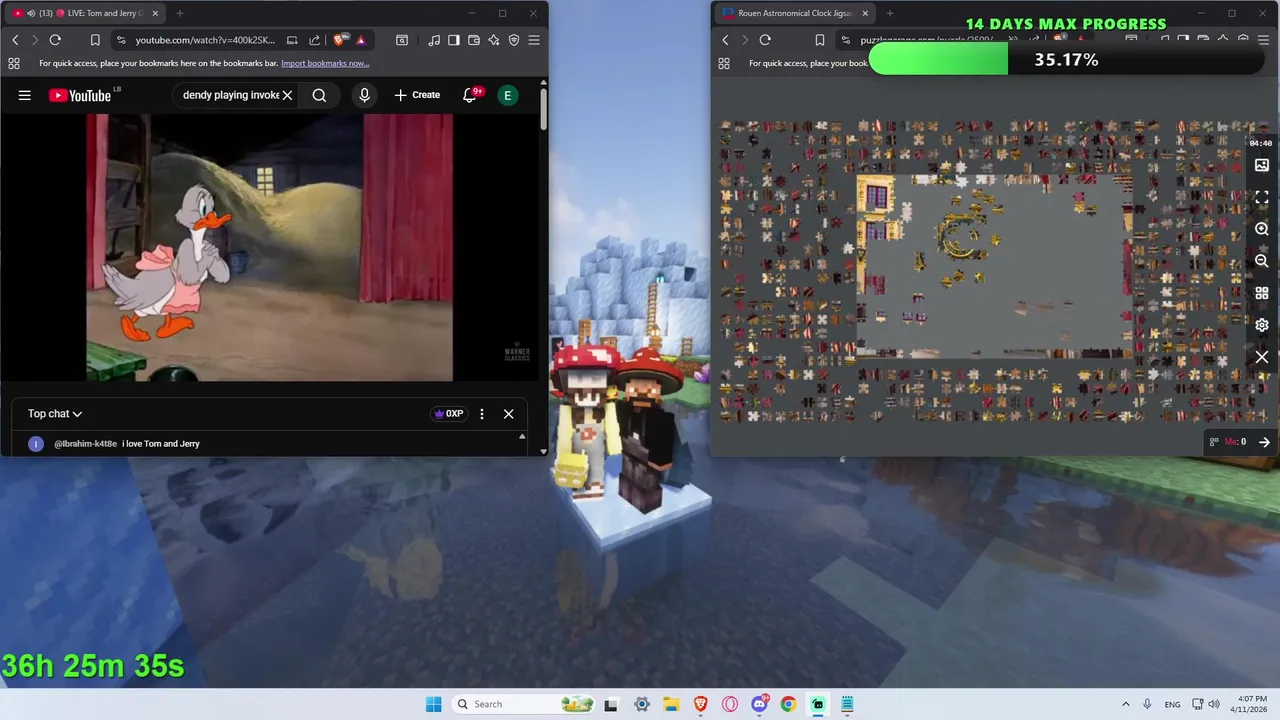Switch ENG input language in tray
This screenshot has height=720, width=1280.
[x=1173, y=704]
